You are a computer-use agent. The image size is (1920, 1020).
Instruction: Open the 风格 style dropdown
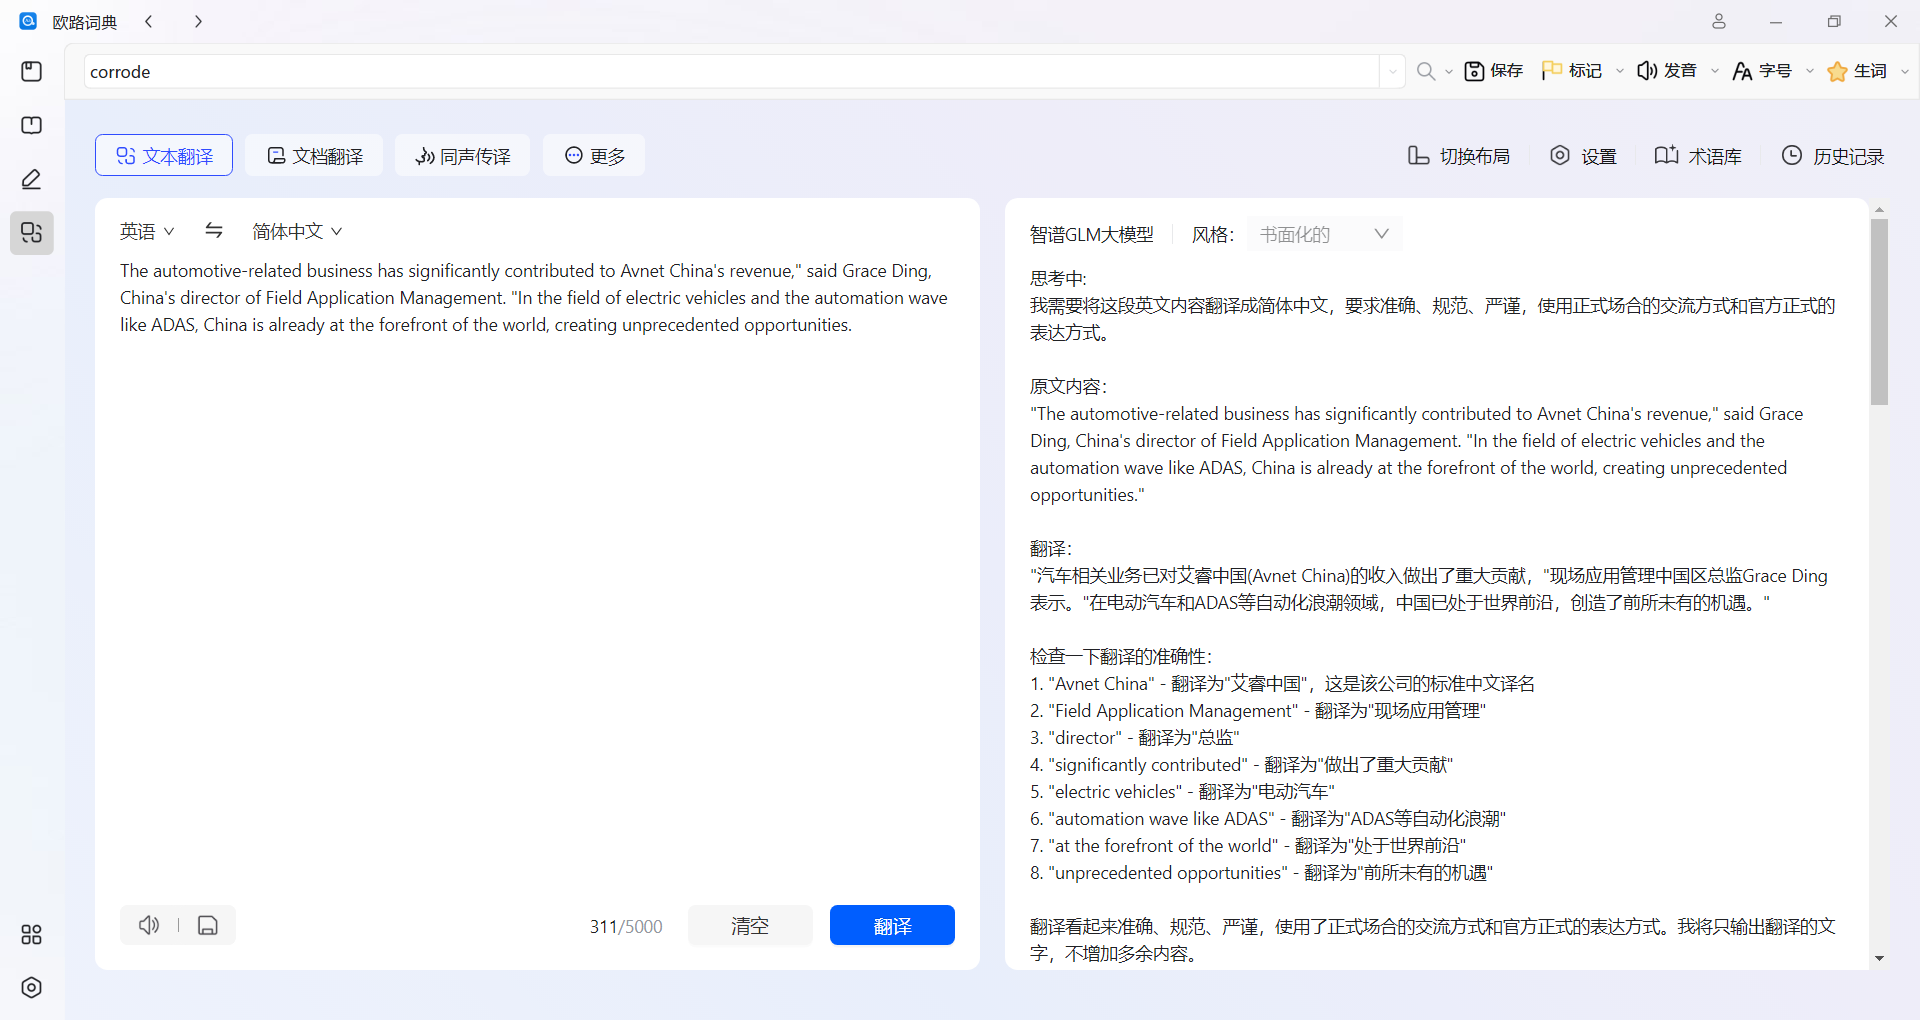[x=1323, y=234]
